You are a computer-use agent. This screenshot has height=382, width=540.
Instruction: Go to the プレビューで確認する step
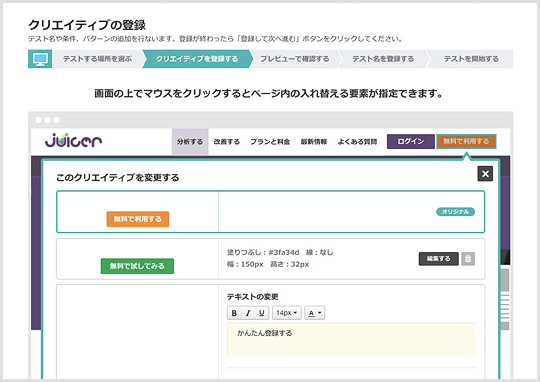pyautogui.click(x=294, y=59)
